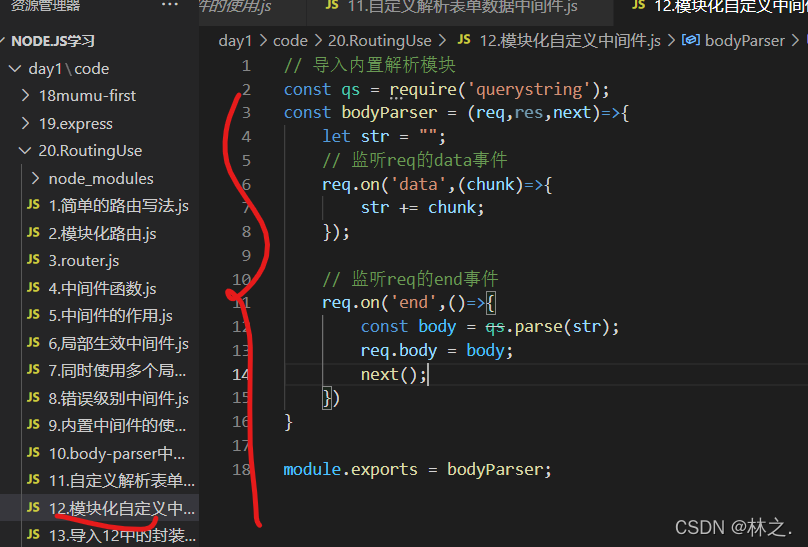Click next() call on line 14
808x547 pixels.
(389, 374)
